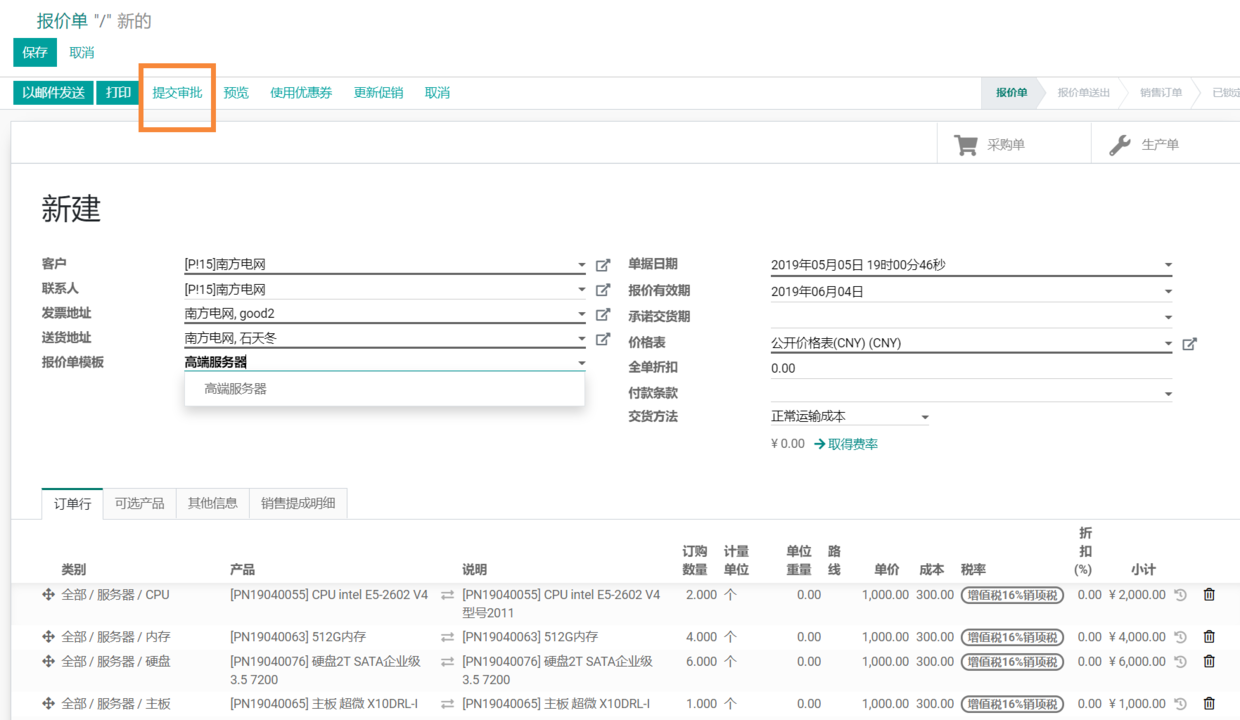Open the 承诺交货期 dropdown arrow

(1168, 318)
